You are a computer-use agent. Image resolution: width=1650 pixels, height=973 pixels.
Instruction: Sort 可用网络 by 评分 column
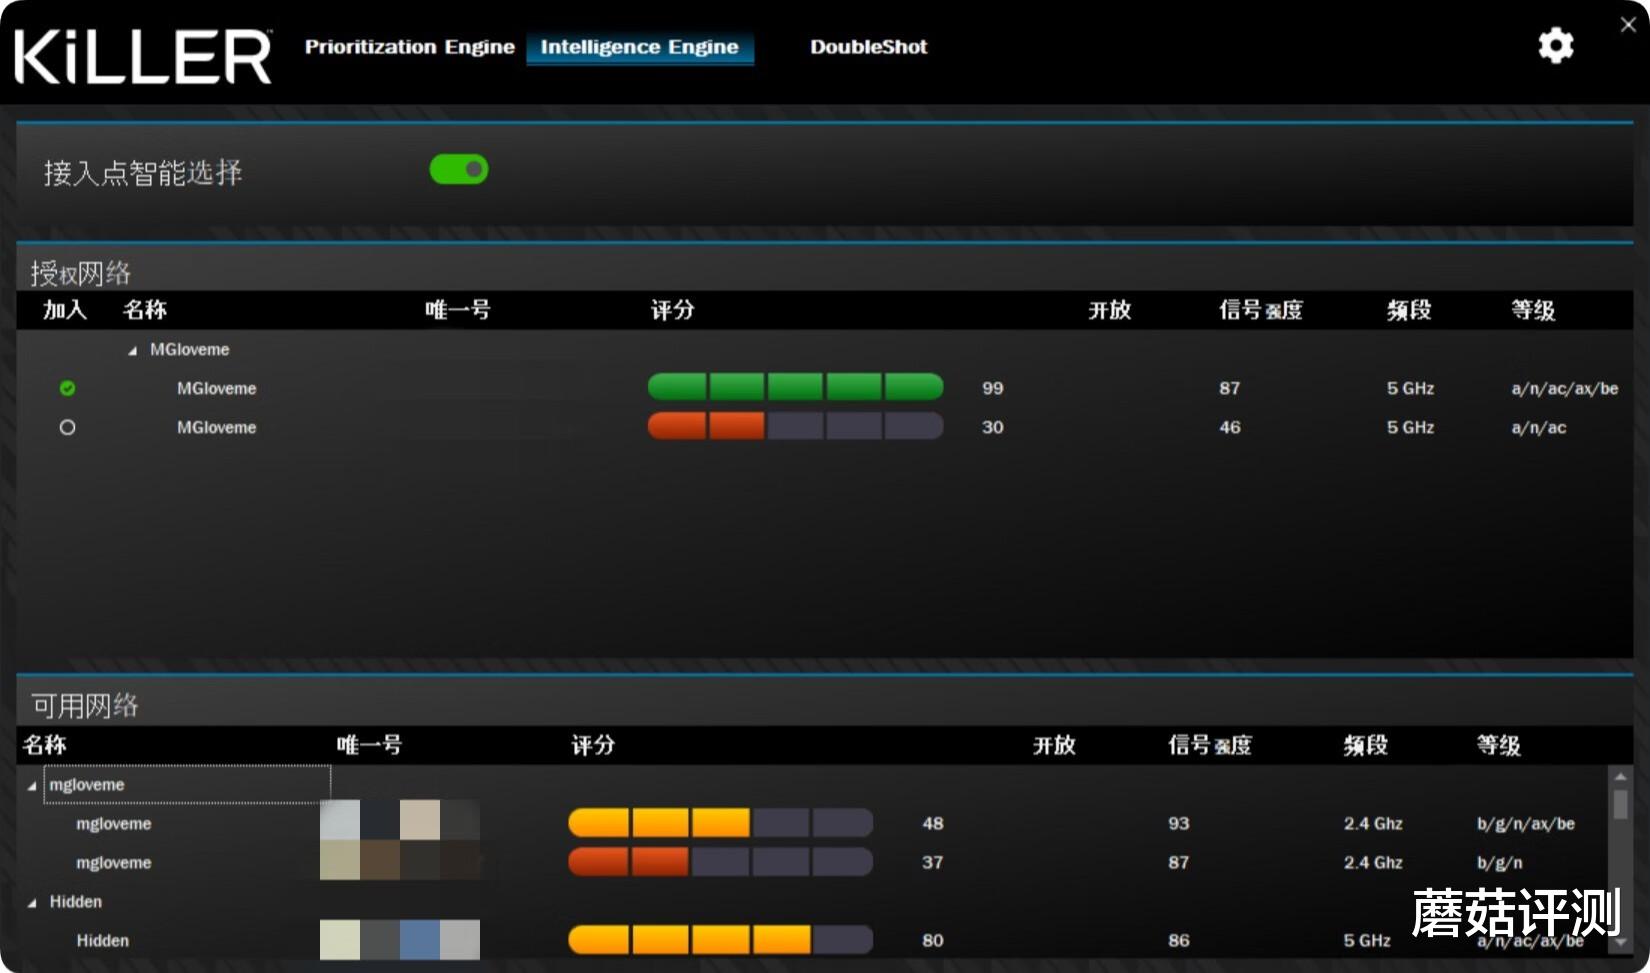pos(593,745)
